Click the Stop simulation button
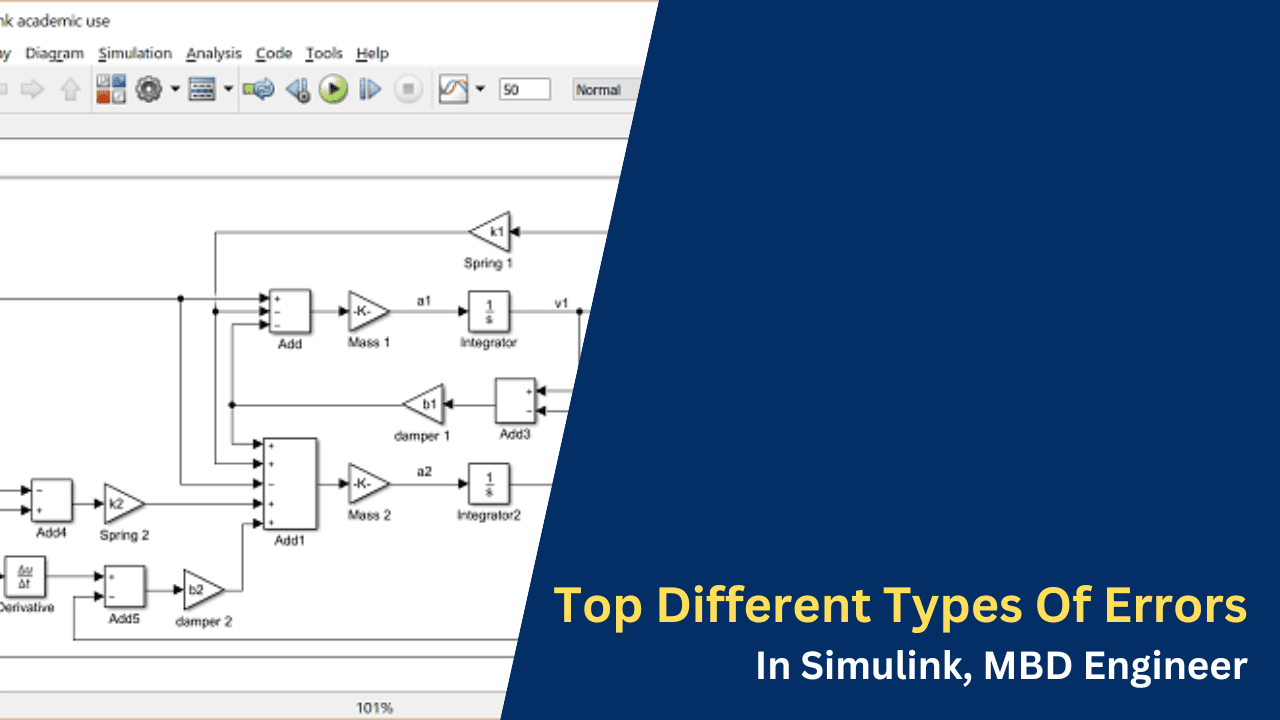Screen dimensions: 1280x720 click(407, 89)
